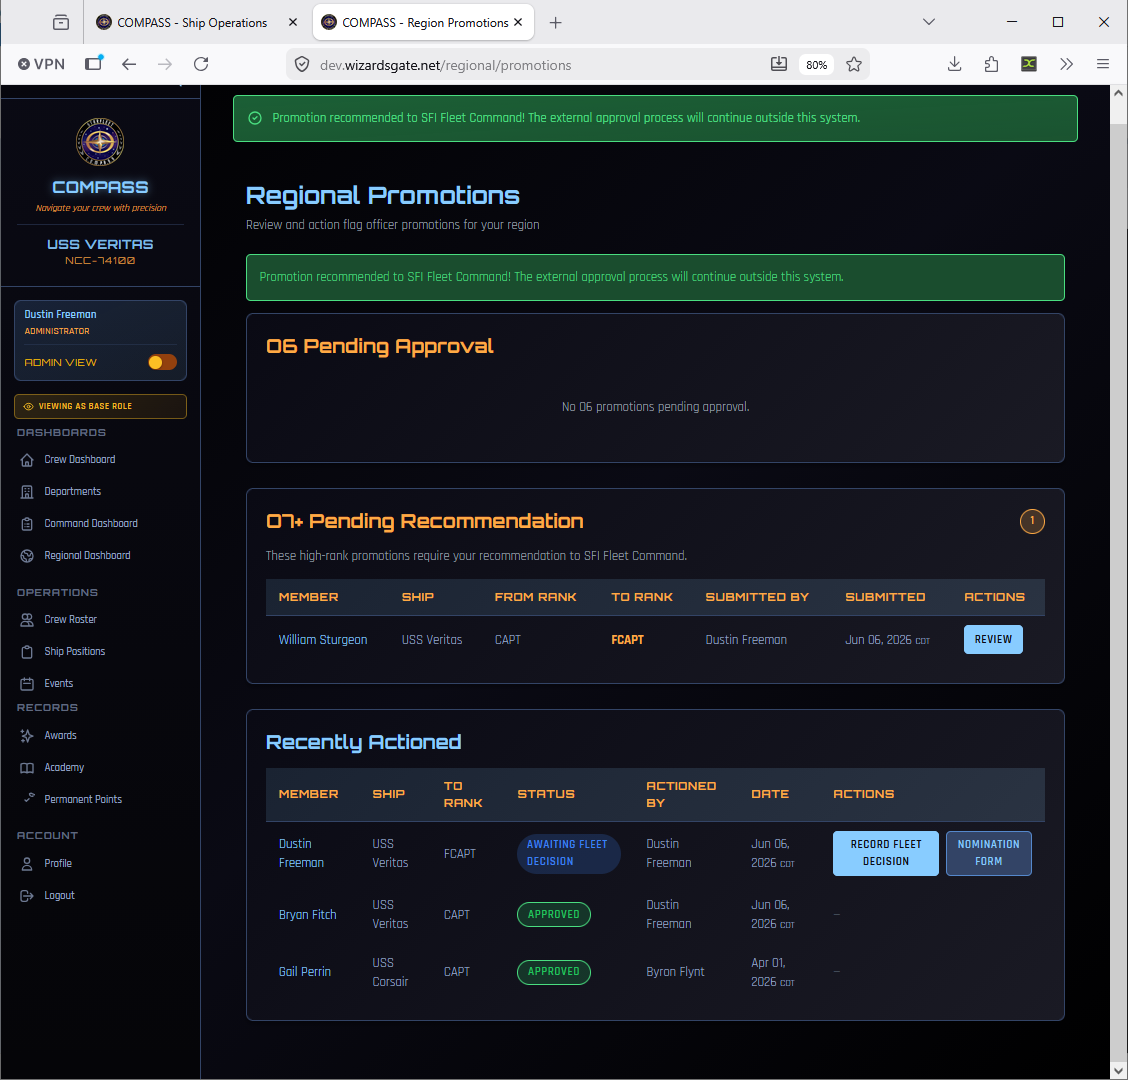Viewport: 1128px width, 1080px height.
Task: Open the browser hamburger menu
Action: tap(1102, 64)
